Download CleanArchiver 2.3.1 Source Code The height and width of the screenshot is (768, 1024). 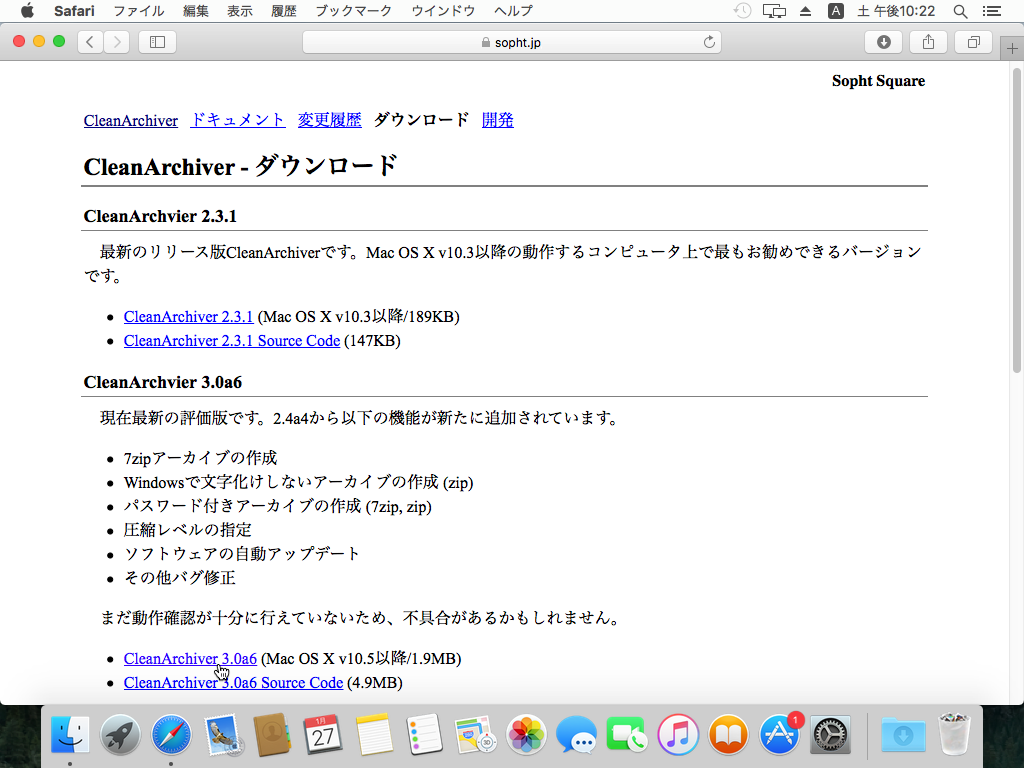click(232, 341)
